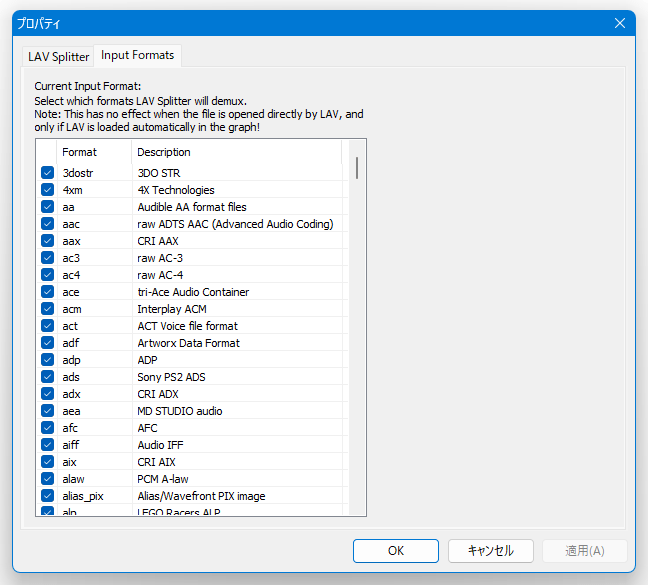The height and width of the screenshot is (585, 648).
Task: Toggle the ac4 format checkbox
Action: click(48, 275)
